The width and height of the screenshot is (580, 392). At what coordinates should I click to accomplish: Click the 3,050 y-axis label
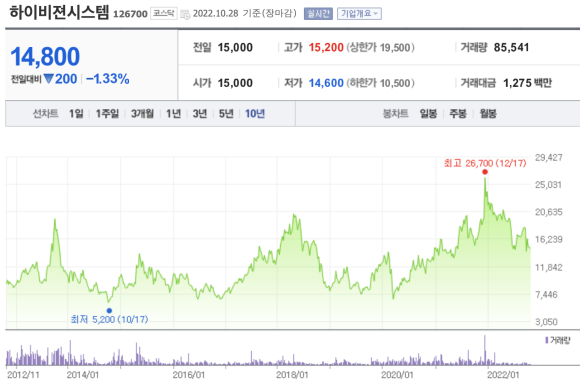coord(546,322)
